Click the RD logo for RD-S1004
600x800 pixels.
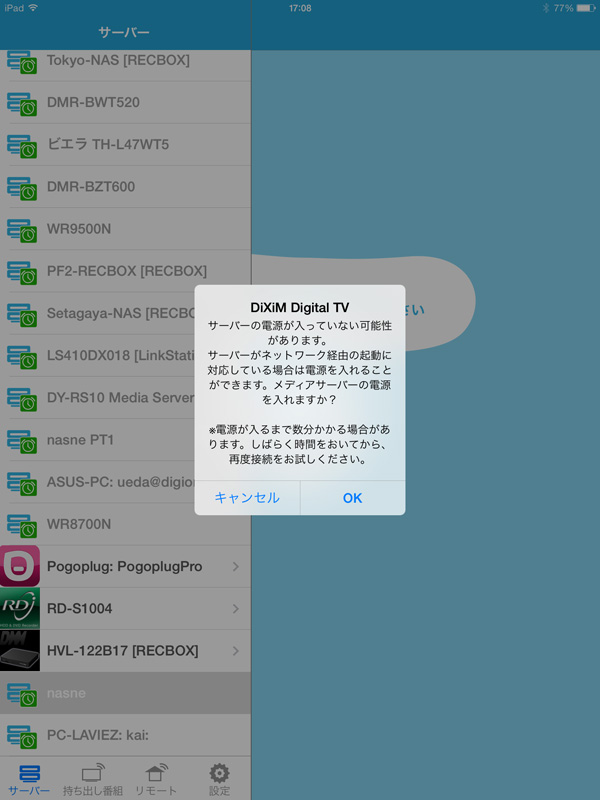[20, 608]
